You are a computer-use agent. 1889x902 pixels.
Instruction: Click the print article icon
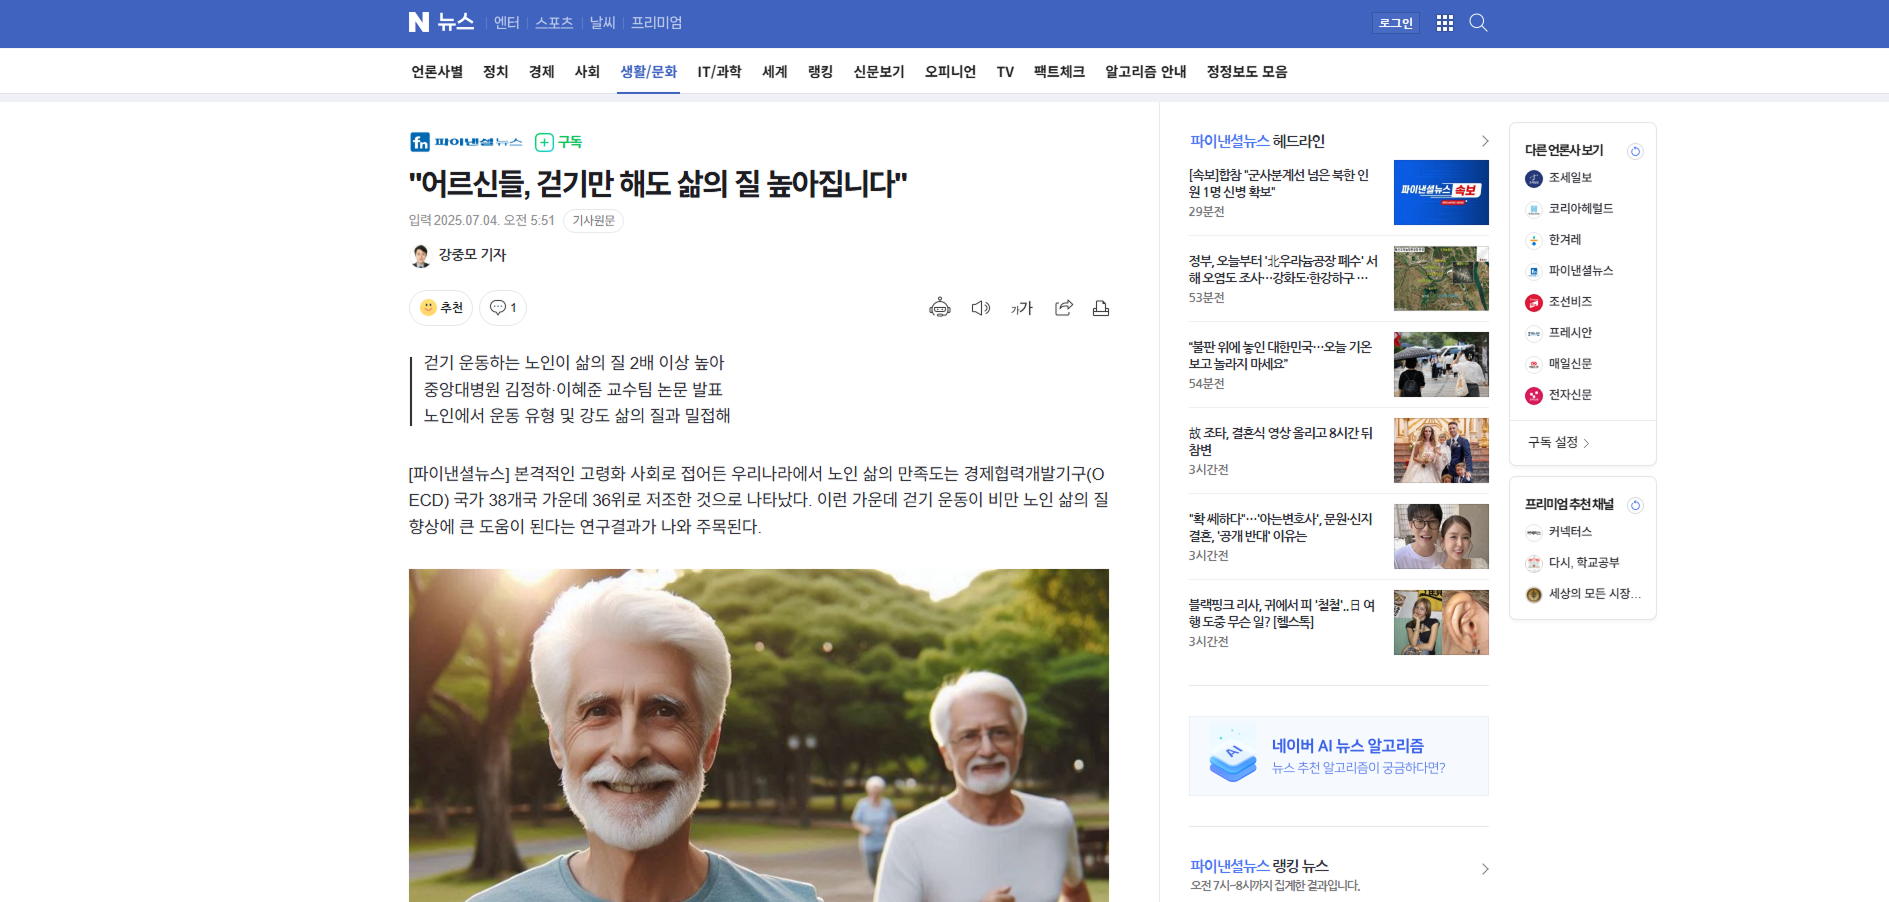click(1101, 308)
